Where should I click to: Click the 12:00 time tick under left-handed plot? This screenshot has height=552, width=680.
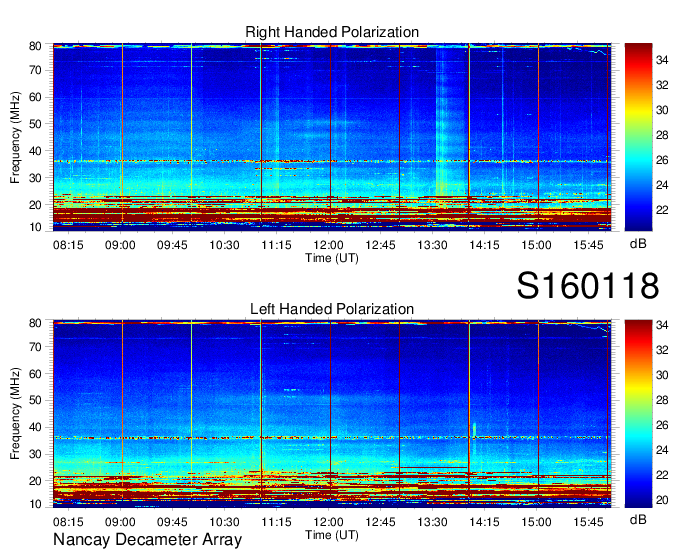click(328, 522)
